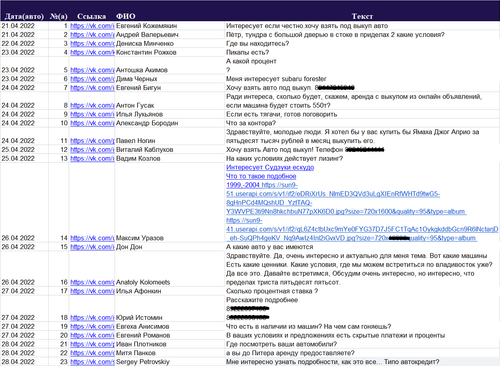This screenshot has width=500, height=366.
Task: Open the link starting '1999.-2004 https://sun9-'
Action: point(262,185)
